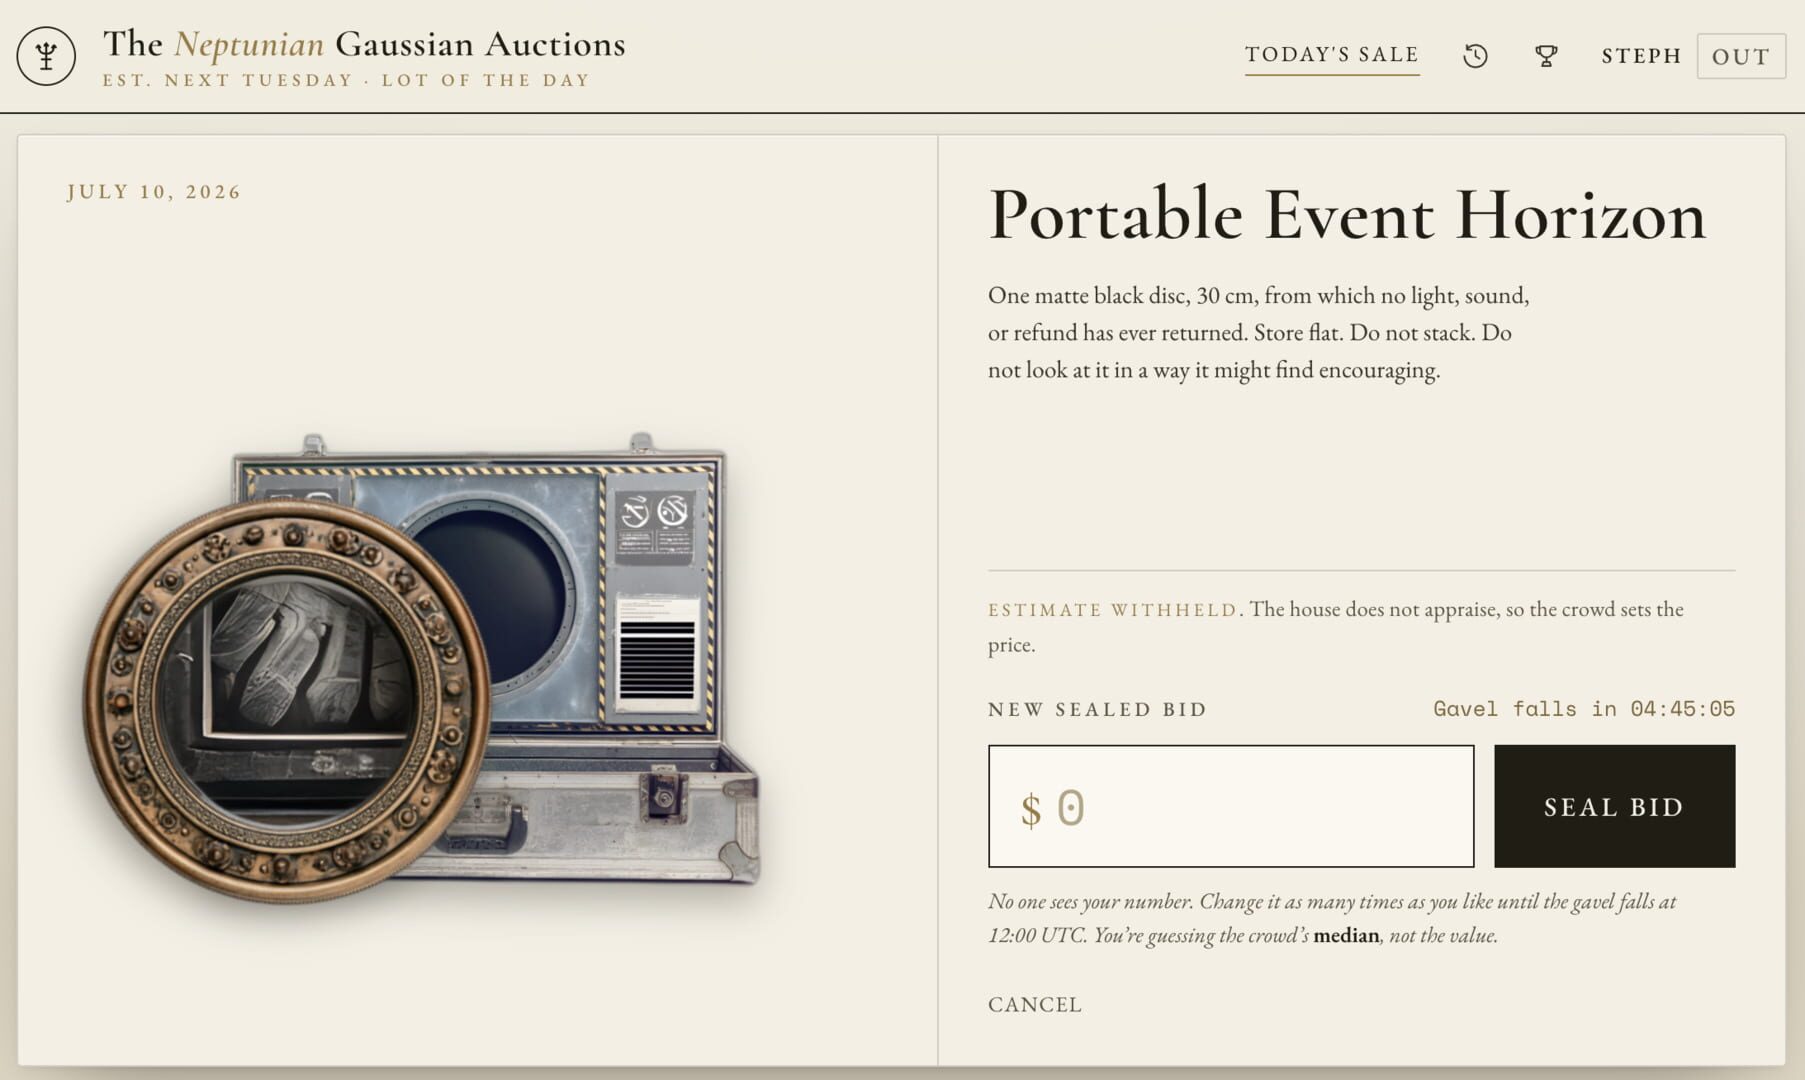Click the trident logo icon
The image size is (1805, 1080).
point(46,55)
